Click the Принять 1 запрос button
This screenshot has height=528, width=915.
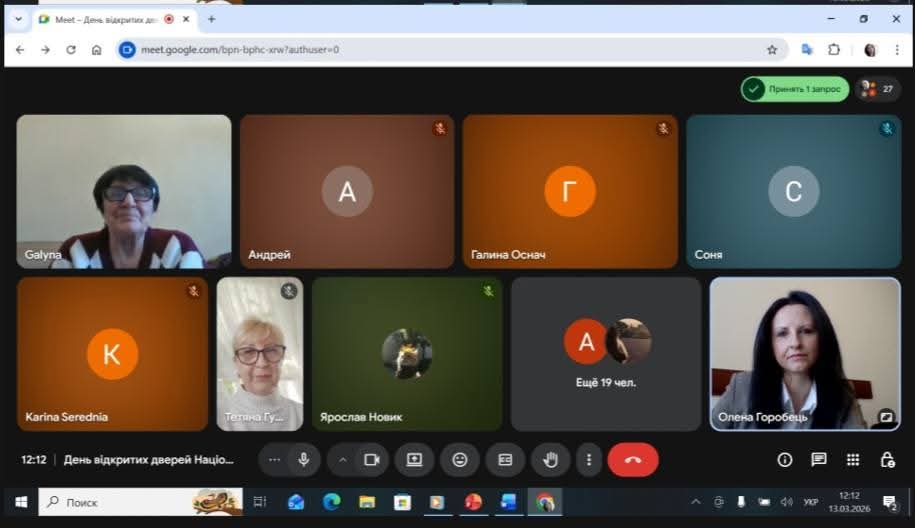point(795,89)
